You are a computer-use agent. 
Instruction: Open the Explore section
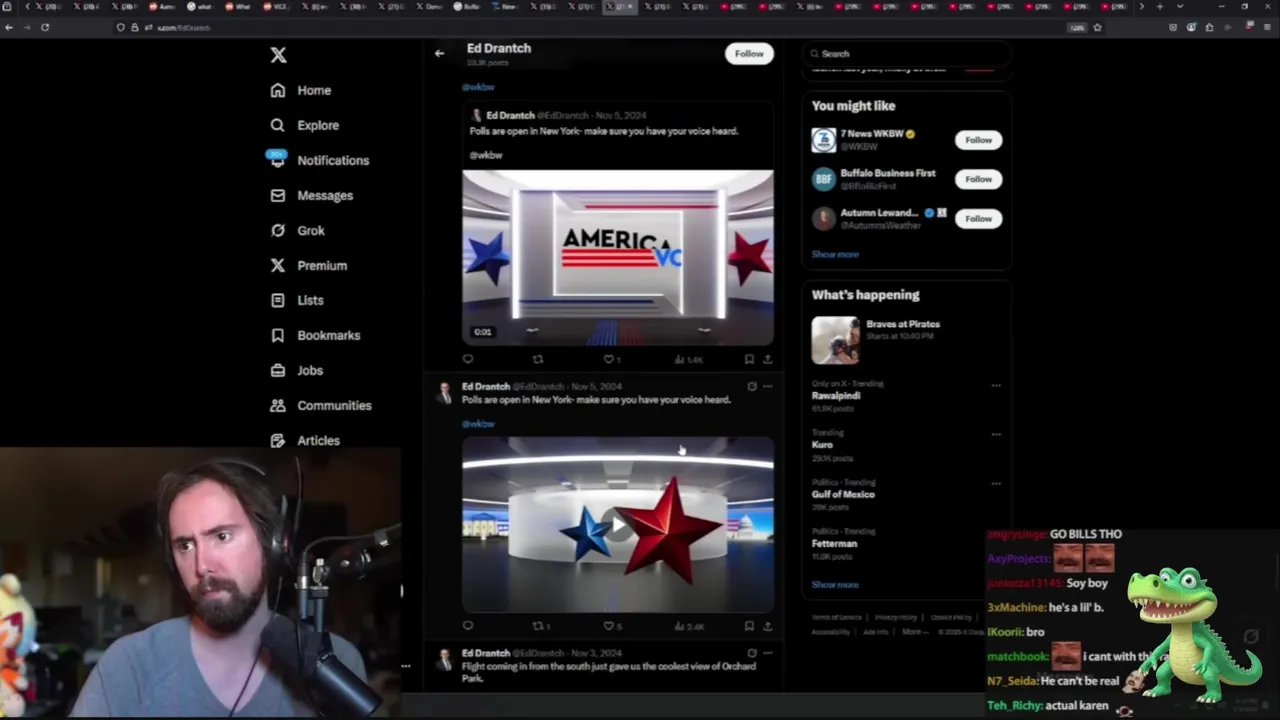305,125
